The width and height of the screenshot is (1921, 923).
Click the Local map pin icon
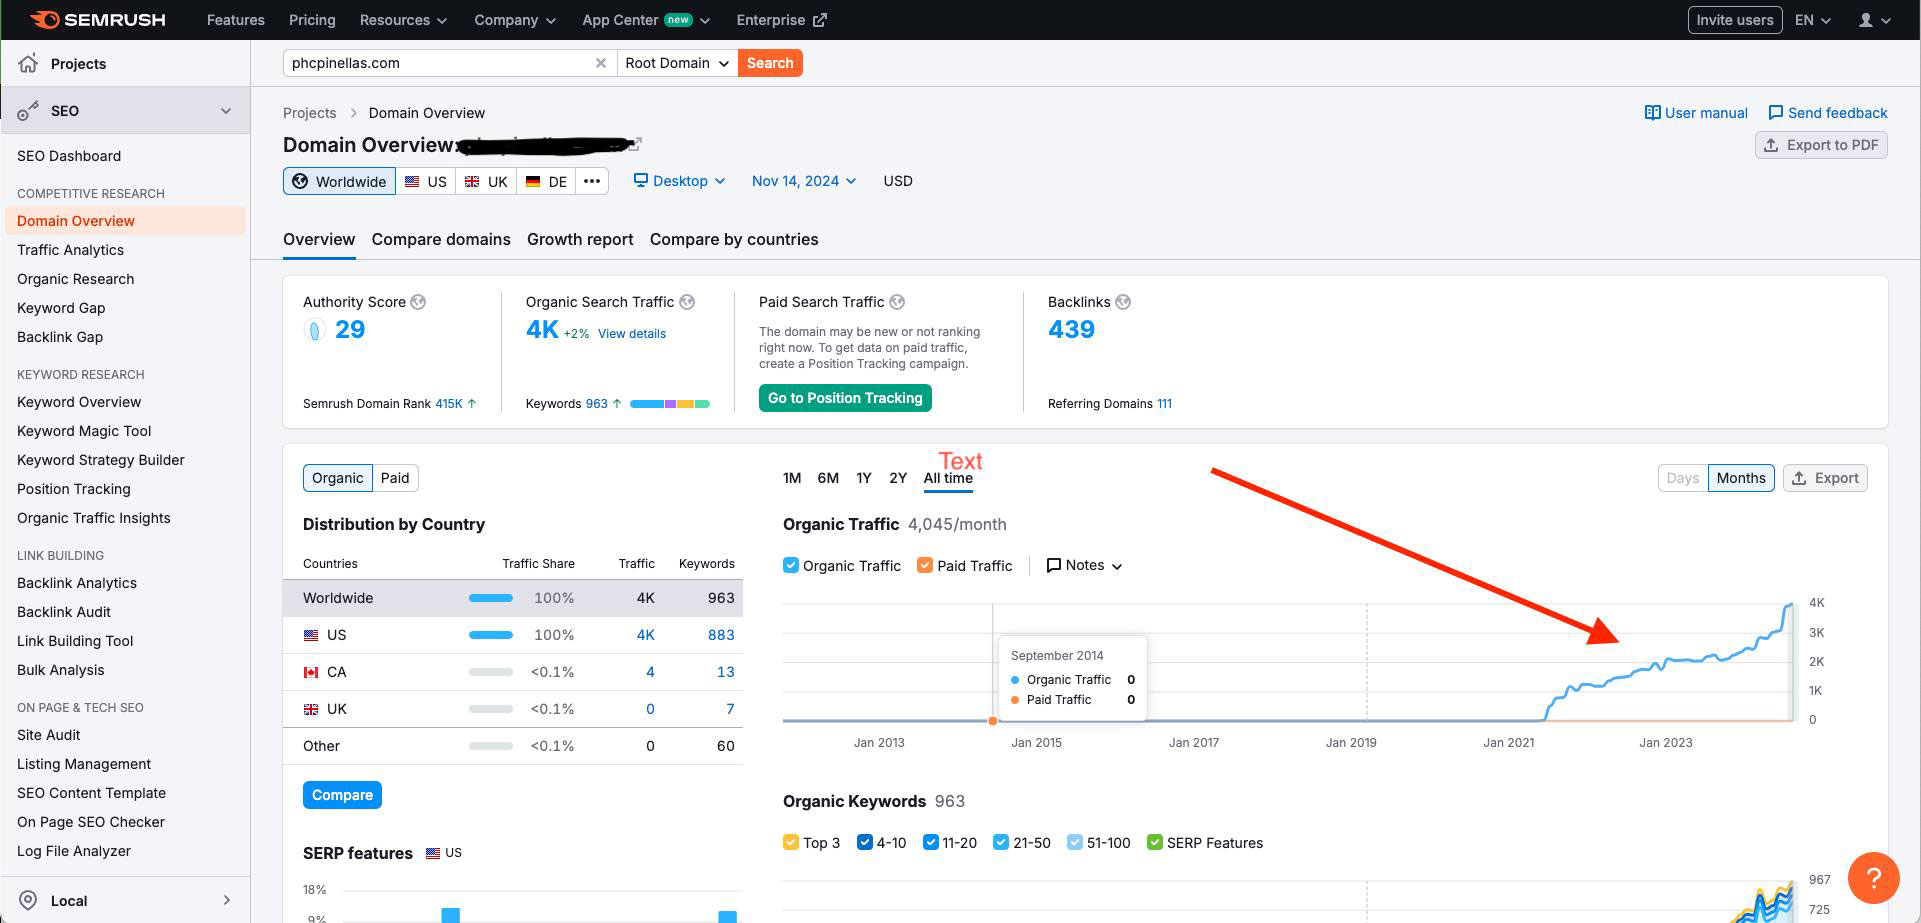click(x=28, y=900)
